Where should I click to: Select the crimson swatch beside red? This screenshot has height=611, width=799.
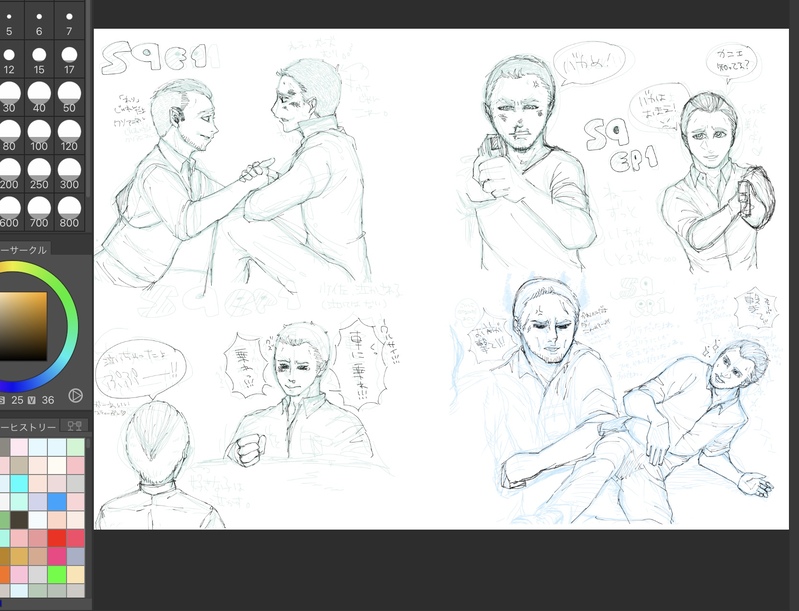click(75, 538)
